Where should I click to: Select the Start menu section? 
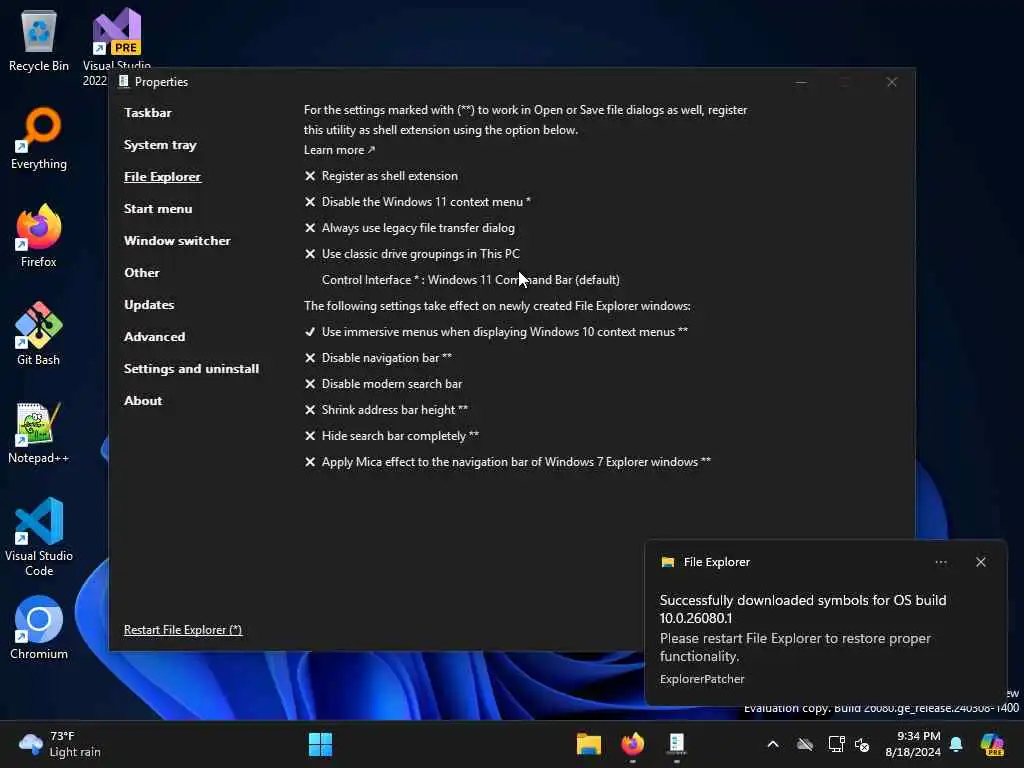[x=158, y=209]
